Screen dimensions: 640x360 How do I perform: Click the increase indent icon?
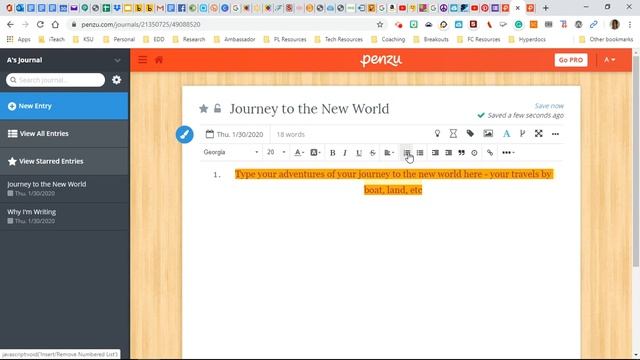coord(449,153)
